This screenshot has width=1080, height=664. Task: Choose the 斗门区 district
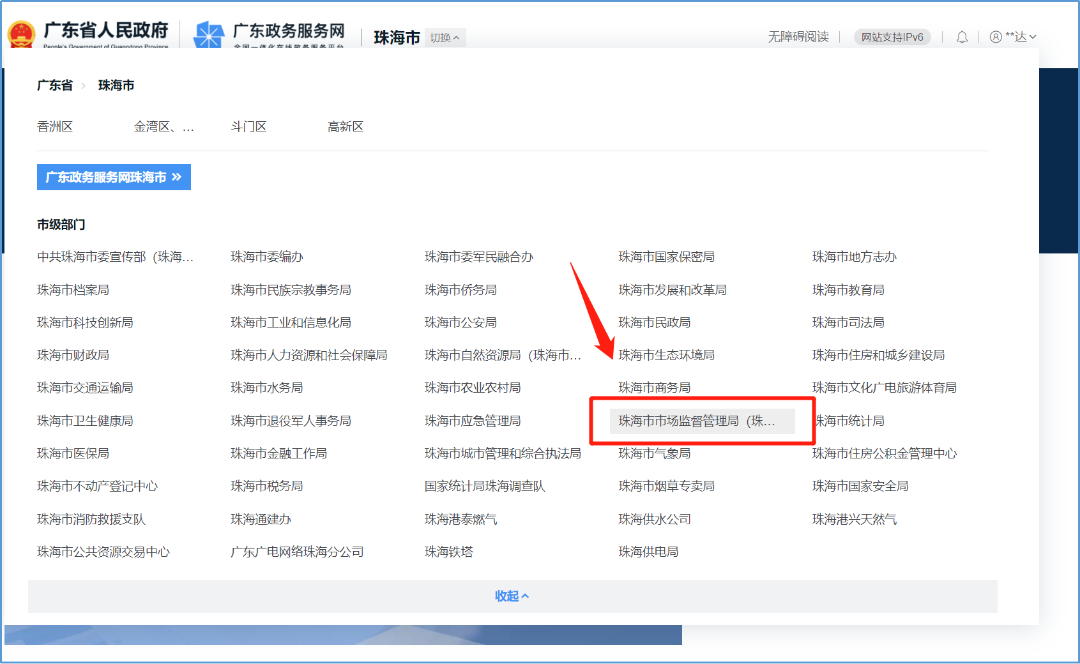tap(249, 127)
